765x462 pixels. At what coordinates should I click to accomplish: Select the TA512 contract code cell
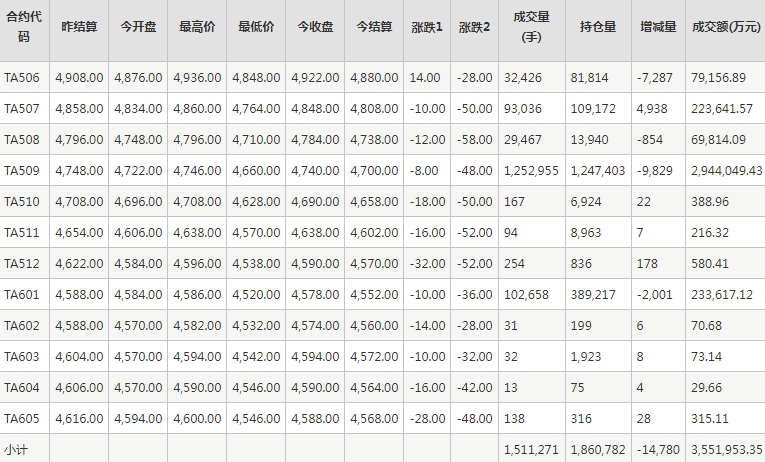click(22, 263)
